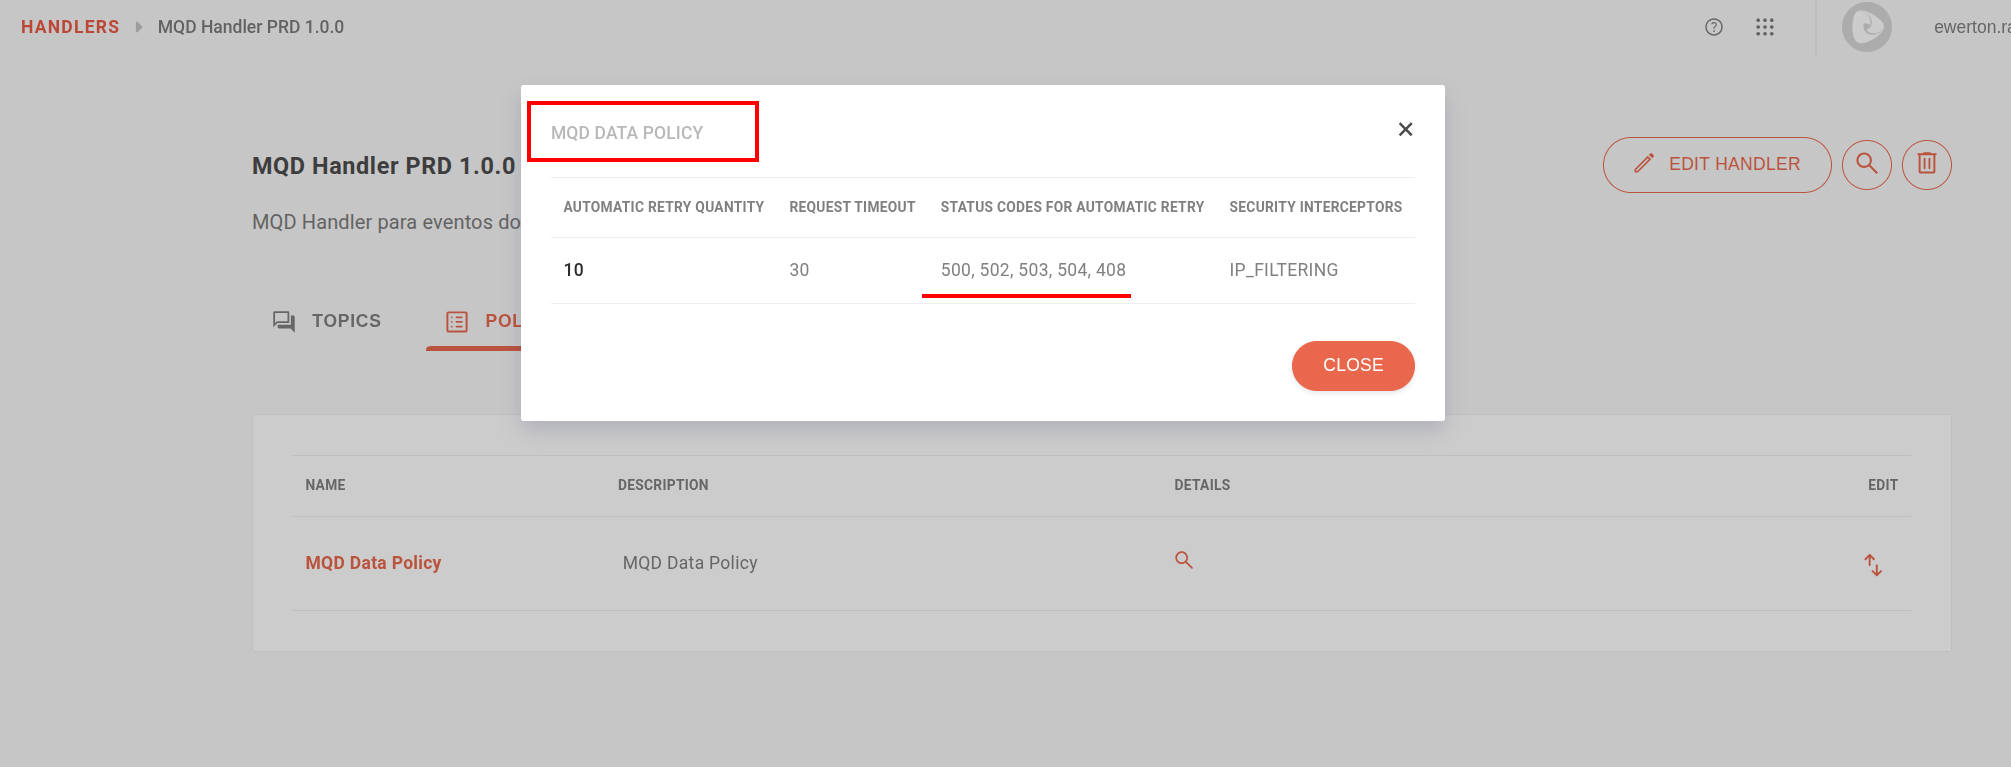
Task: Delete handler using the trash icon
Action: click(1926, 164)
